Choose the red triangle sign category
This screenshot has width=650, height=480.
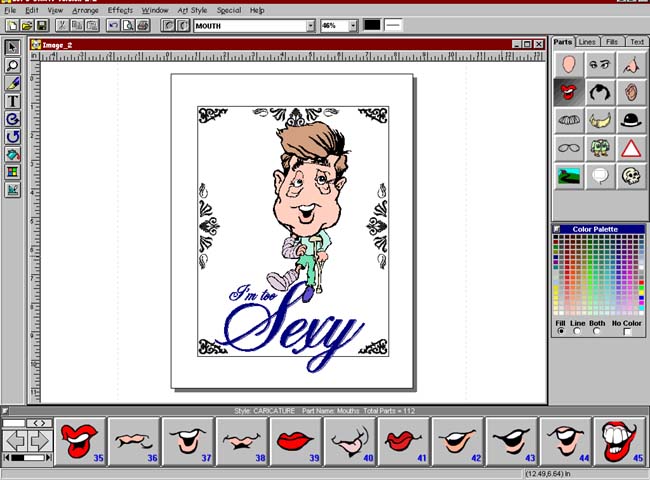631,148
